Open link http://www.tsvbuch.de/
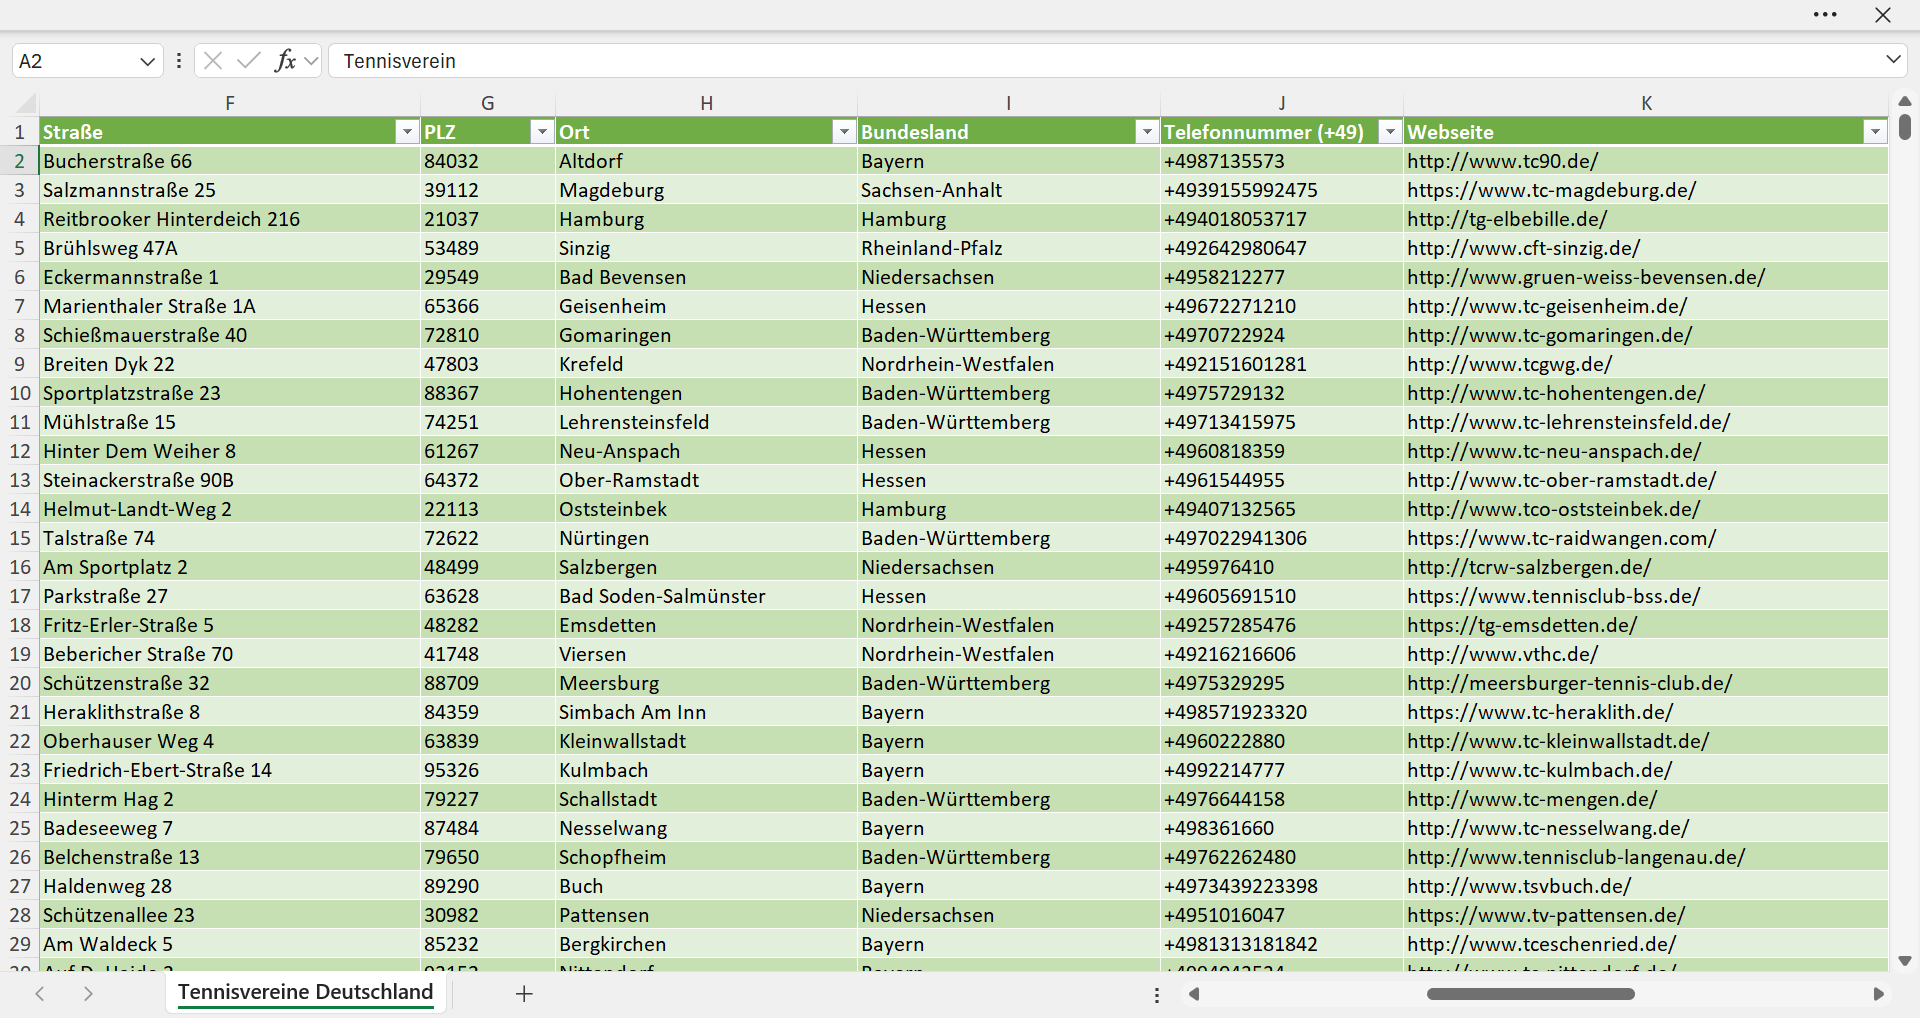Viewport: 1920px width, 1018px height. pos(1519,886)
